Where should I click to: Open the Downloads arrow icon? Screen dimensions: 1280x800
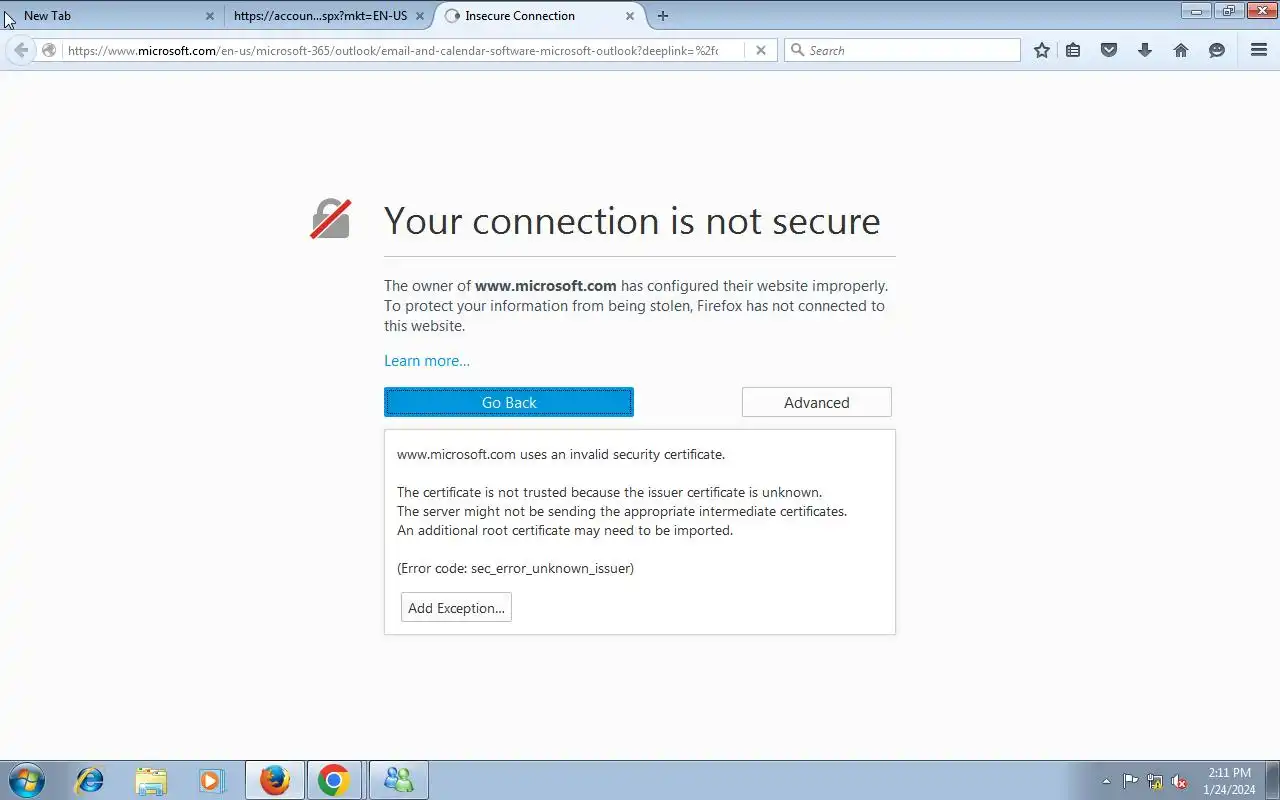click(1145, 50)
